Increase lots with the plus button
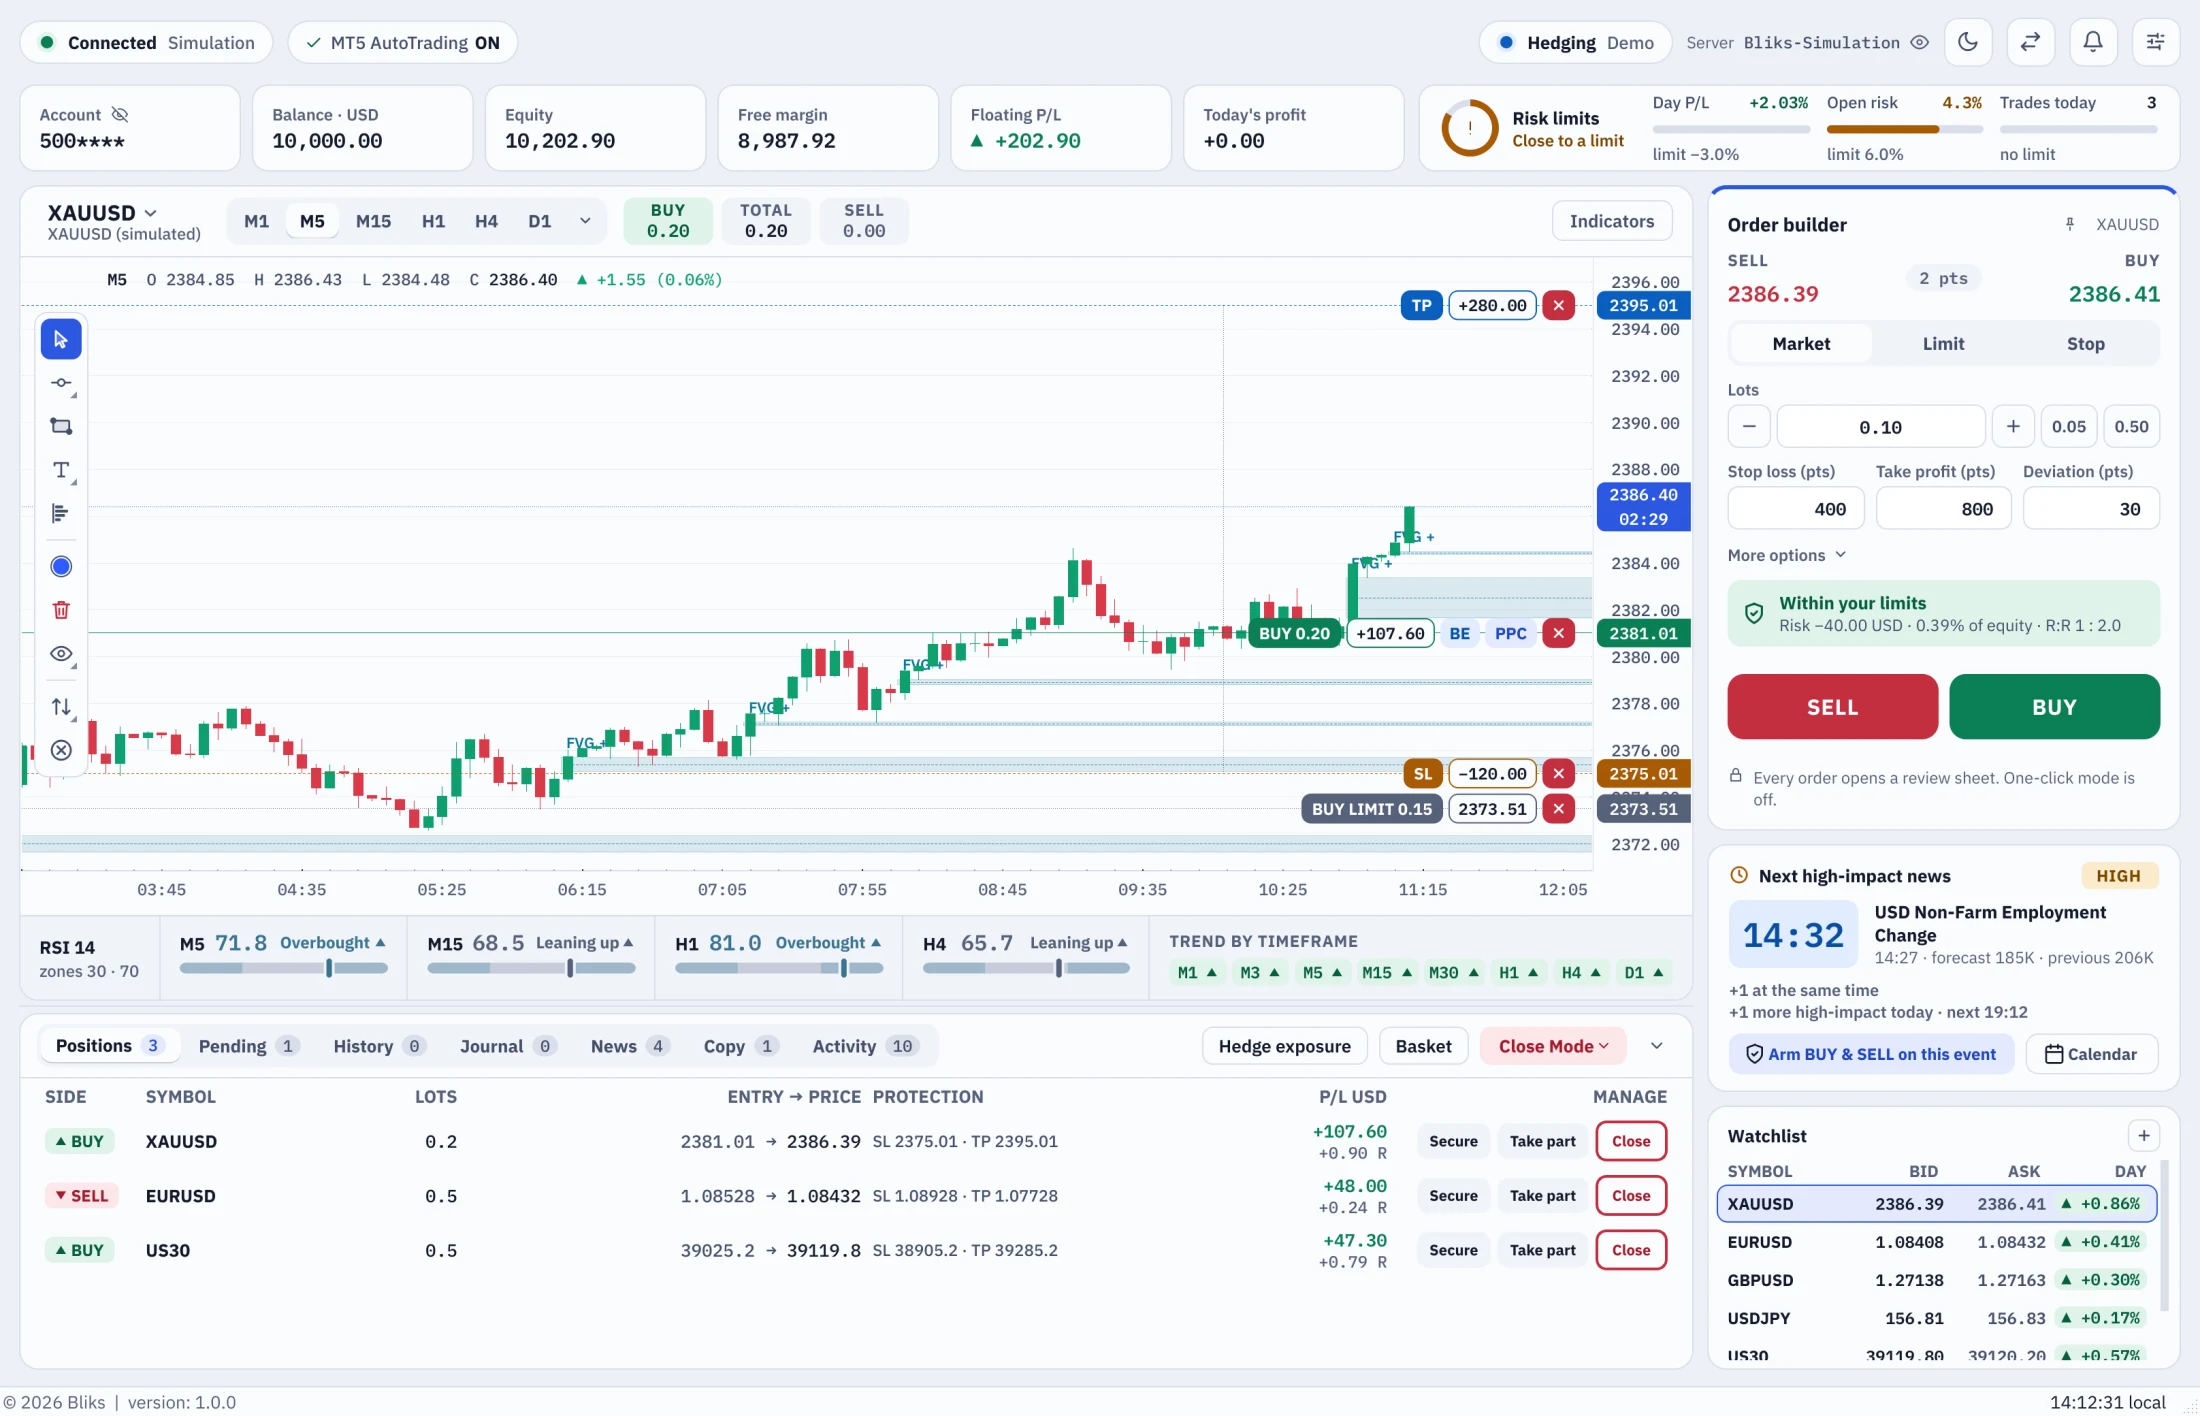This screenshot has height=1416, width=2200. pyautogui.click(x=2012, y=427)
